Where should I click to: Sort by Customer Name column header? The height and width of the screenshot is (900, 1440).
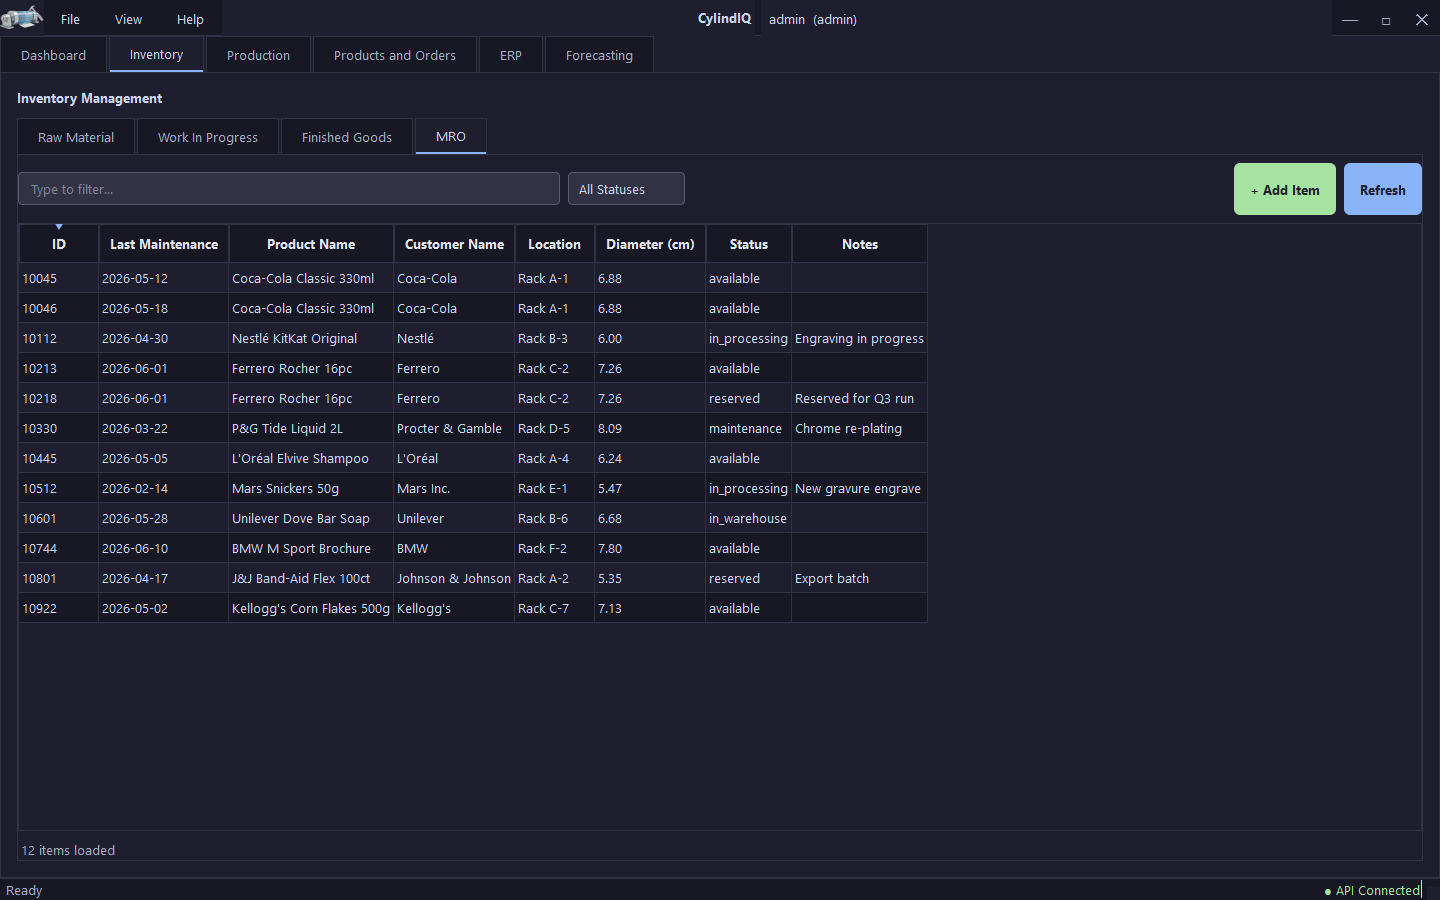point(454,244)
